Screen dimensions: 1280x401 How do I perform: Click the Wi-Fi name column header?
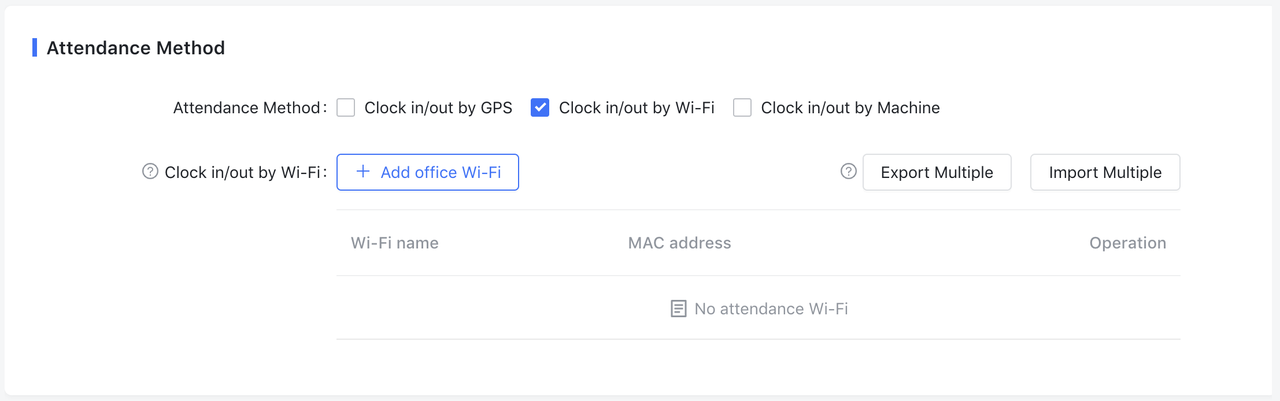click(394, 243)
